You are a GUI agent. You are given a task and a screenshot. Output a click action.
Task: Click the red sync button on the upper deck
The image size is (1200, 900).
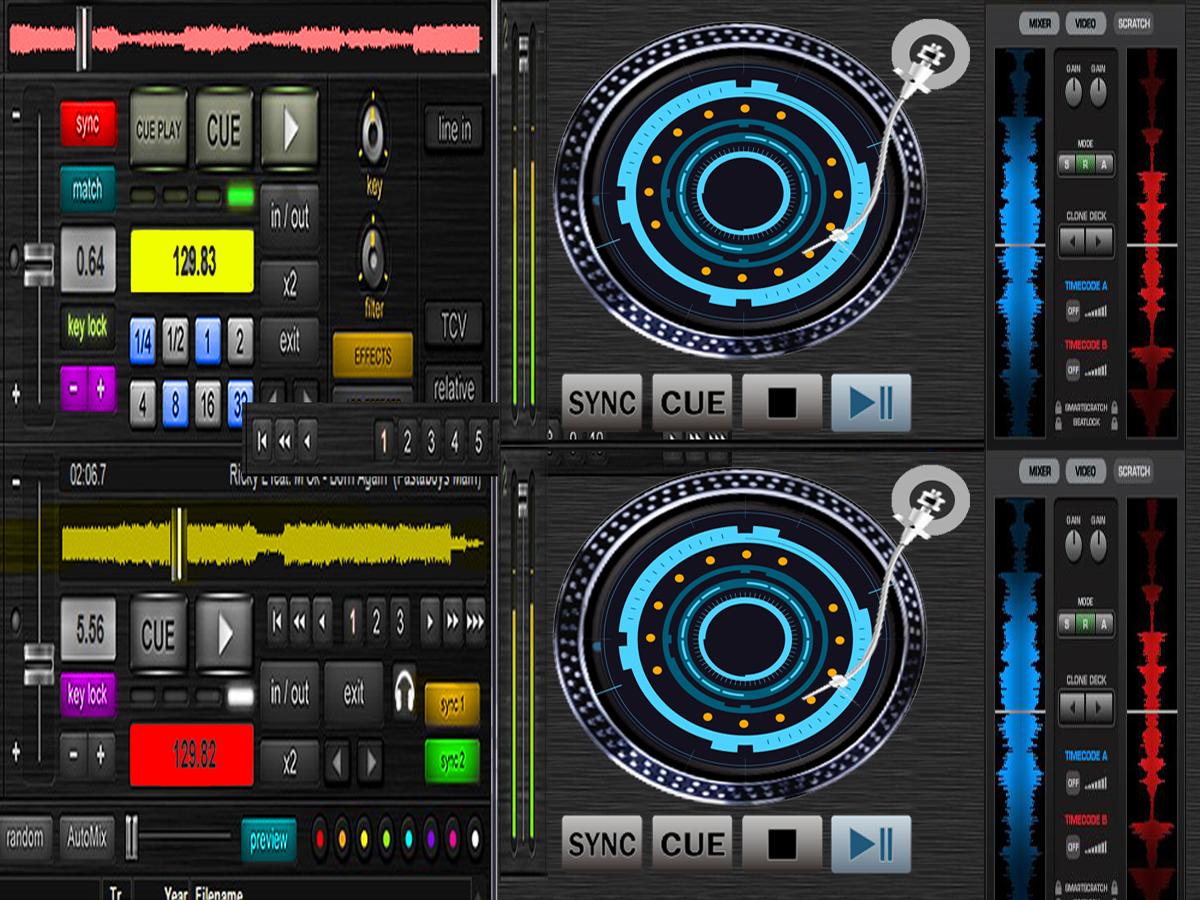(x=88, y=124)
